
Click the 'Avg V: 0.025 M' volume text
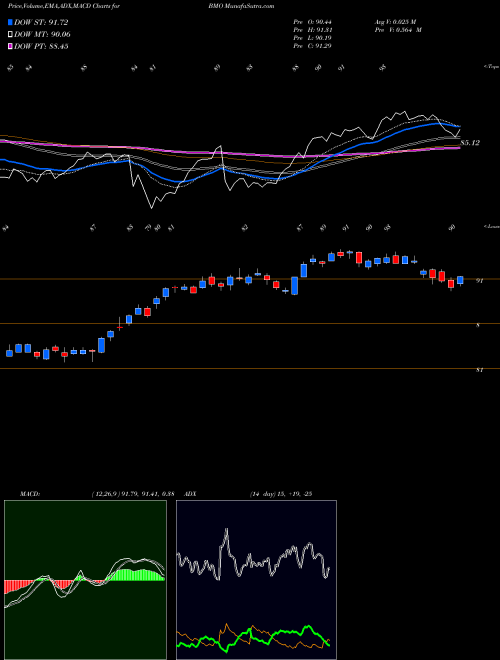coord(397,22)
